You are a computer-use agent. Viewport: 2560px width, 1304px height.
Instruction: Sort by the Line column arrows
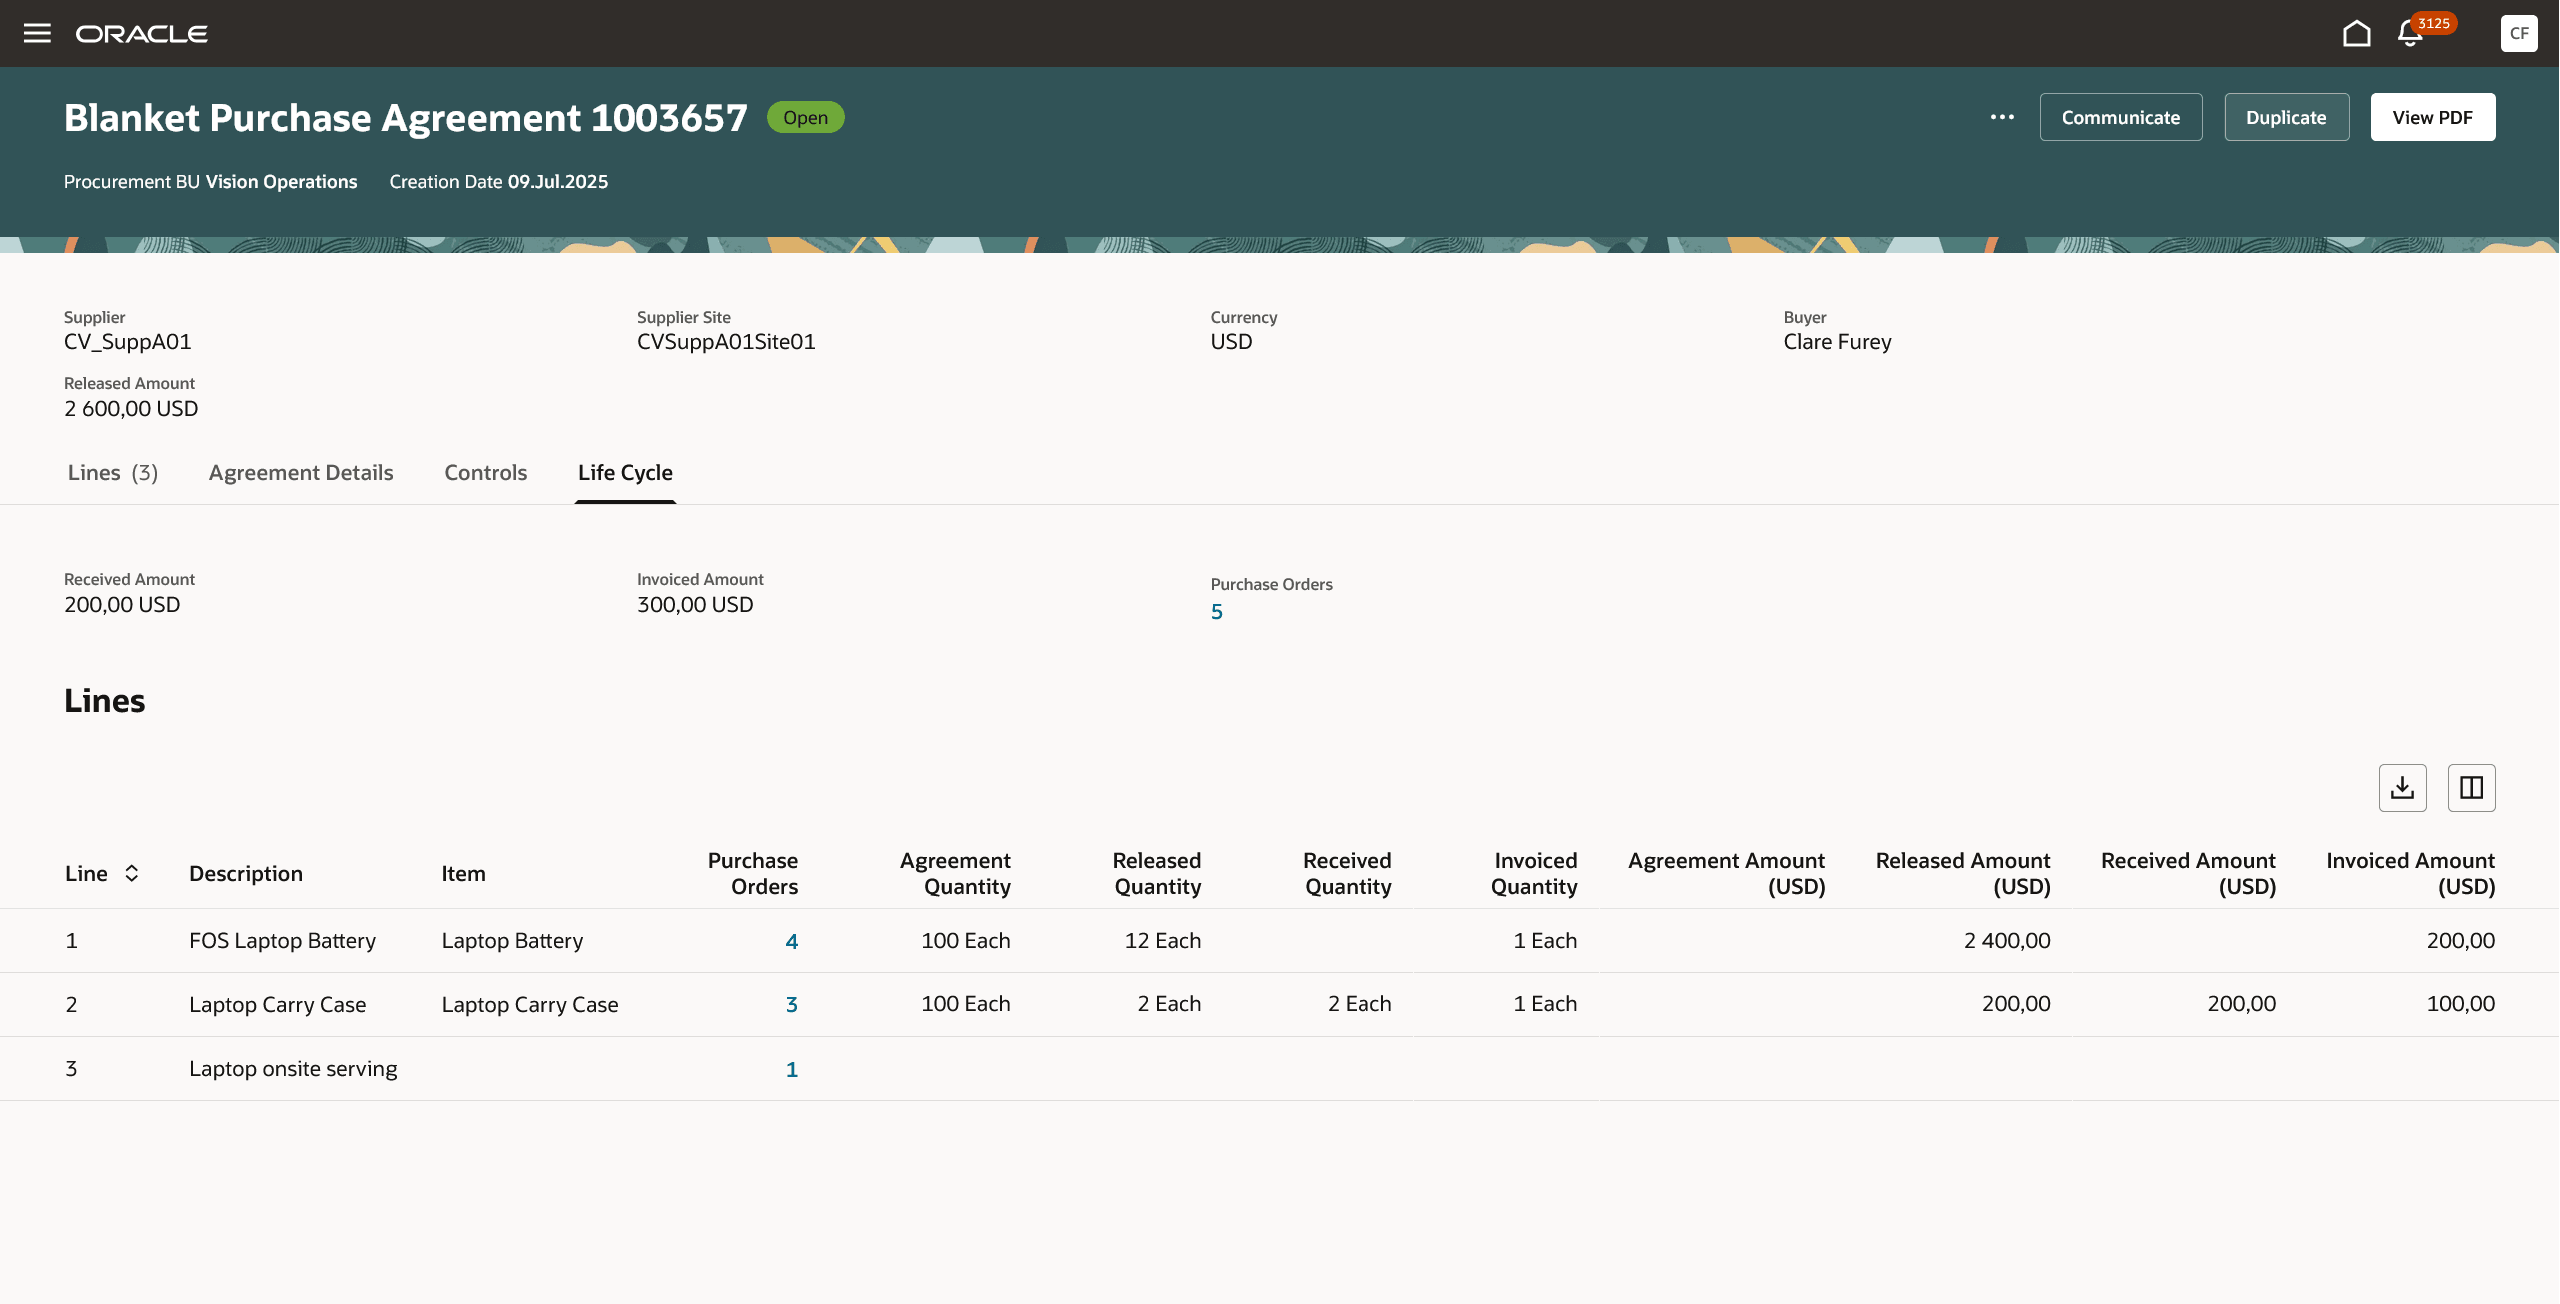pos(132,873)
